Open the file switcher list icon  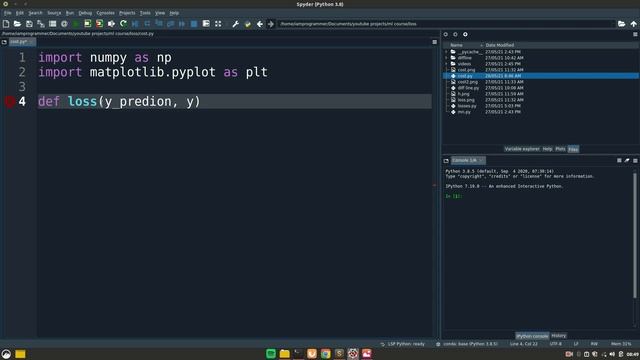click(x=52, y=24)
